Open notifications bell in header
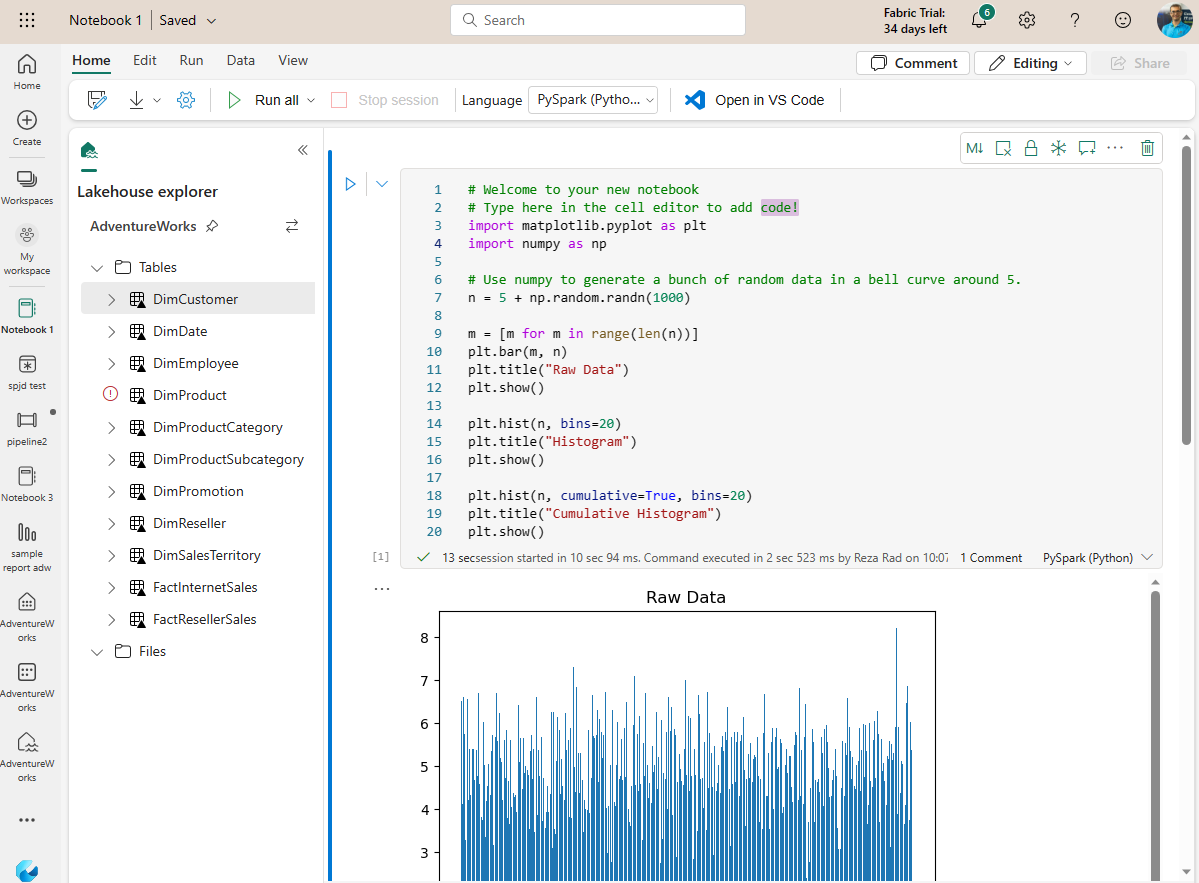 click(x=979, y=20)
